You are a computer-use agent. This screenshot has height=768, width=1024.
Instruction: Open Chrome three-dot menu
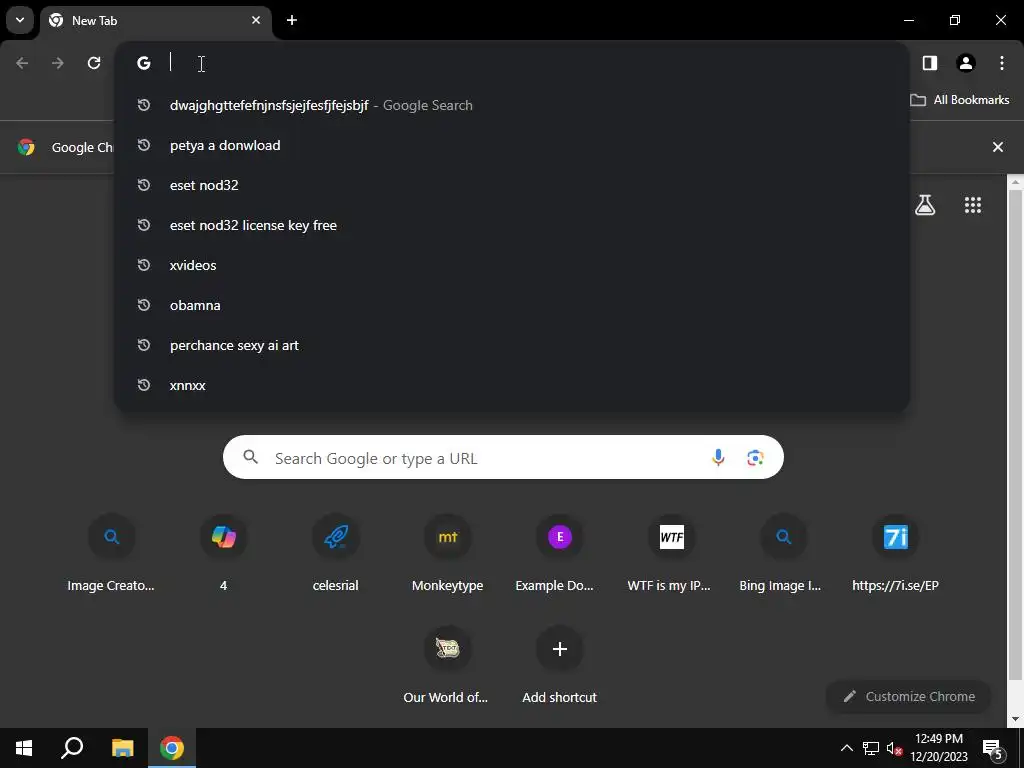pos(1002,63)
